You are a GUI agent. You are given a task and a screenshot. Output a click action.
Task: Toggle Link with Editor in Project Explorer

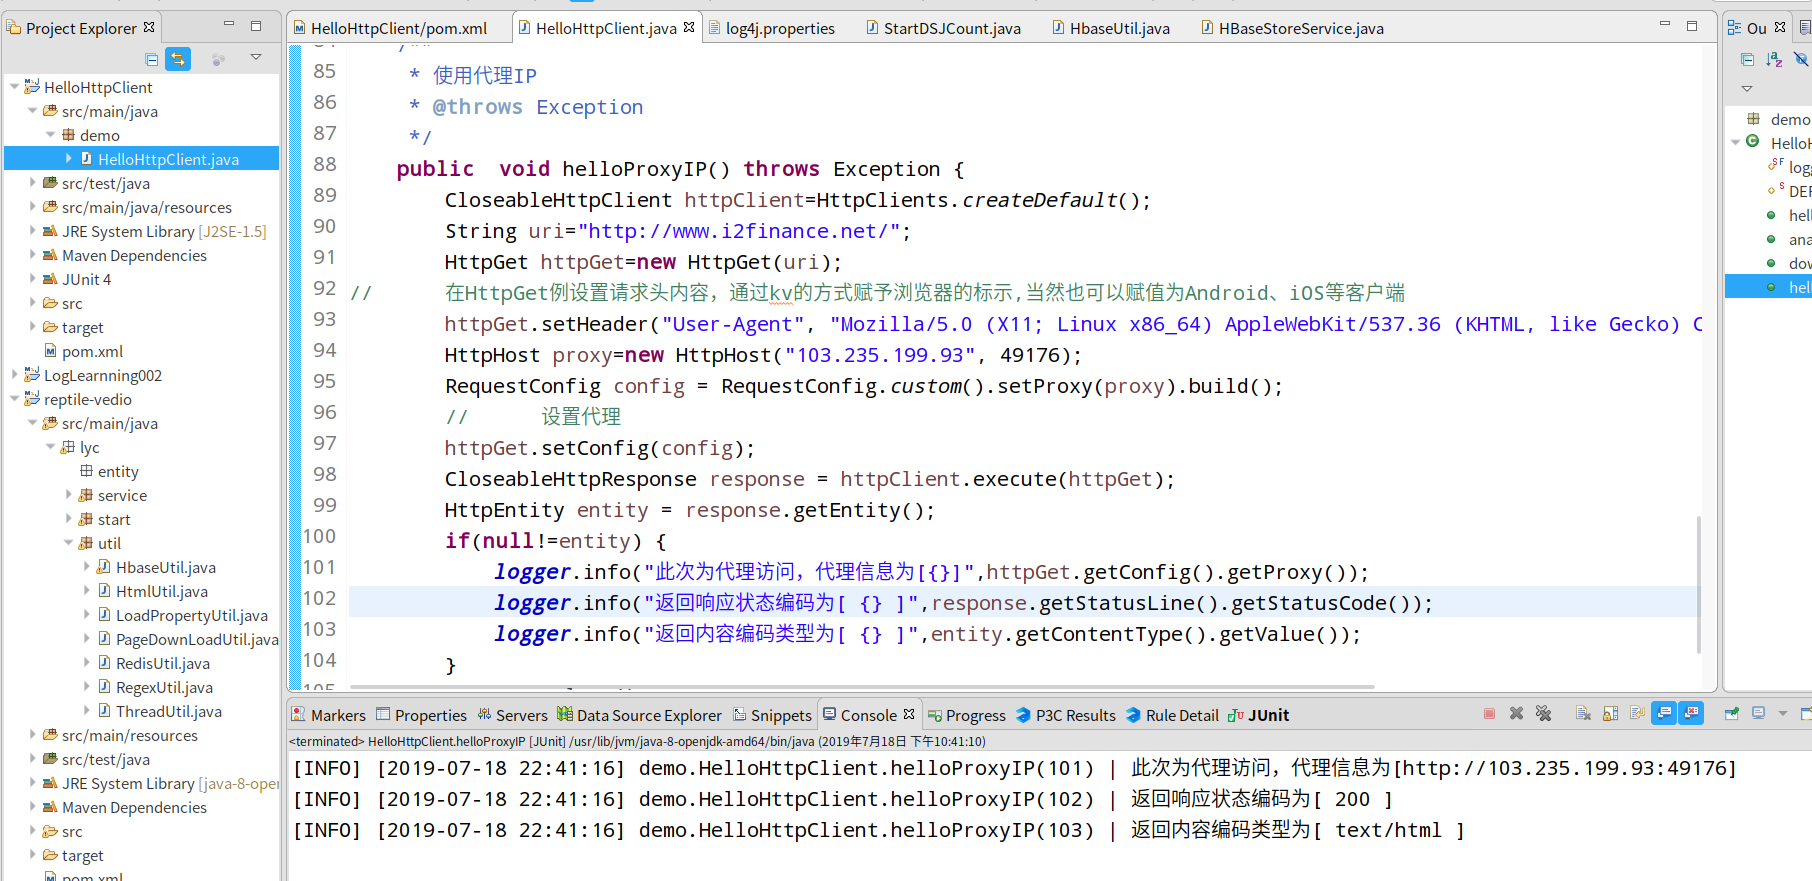[x=178, y=60]
